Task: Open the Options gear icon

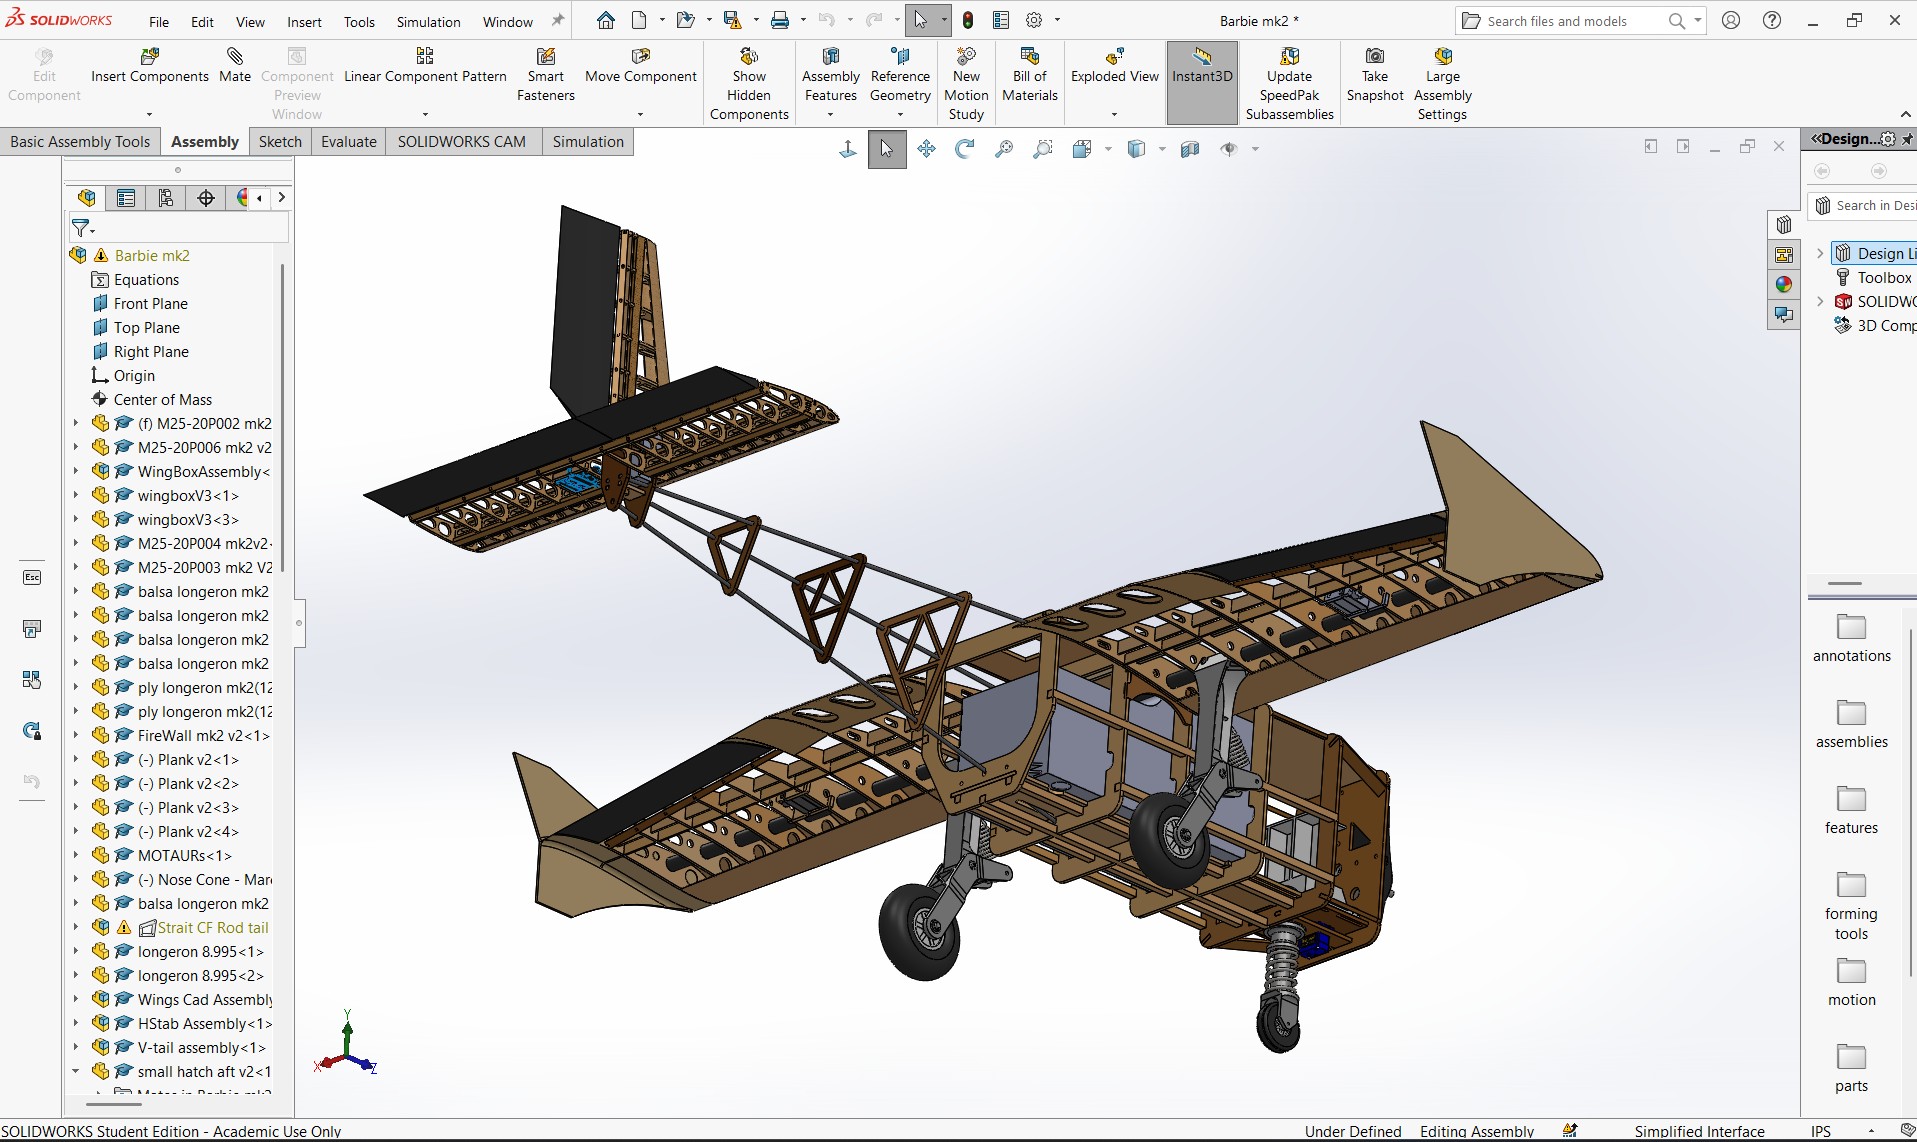Action: click(1034, 20)
